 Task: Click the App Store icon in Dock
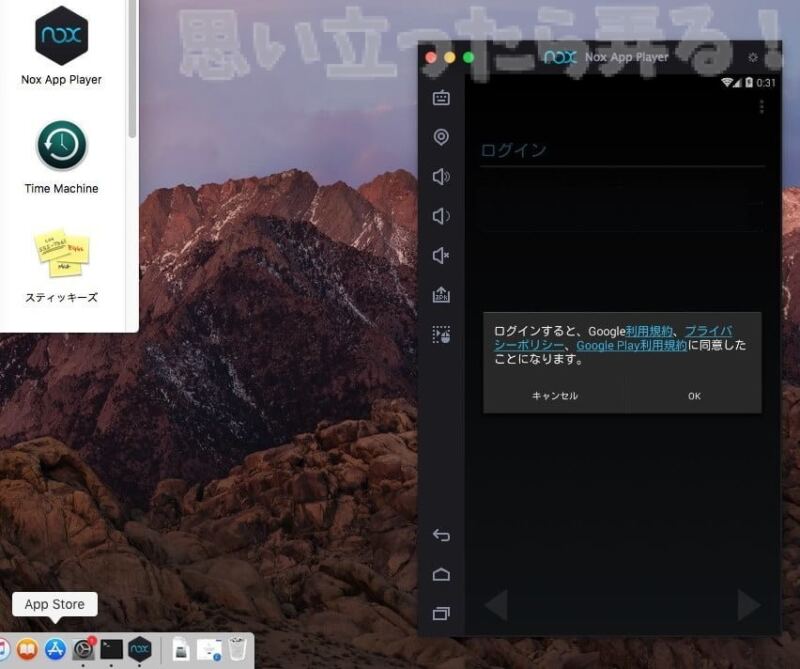55,649
